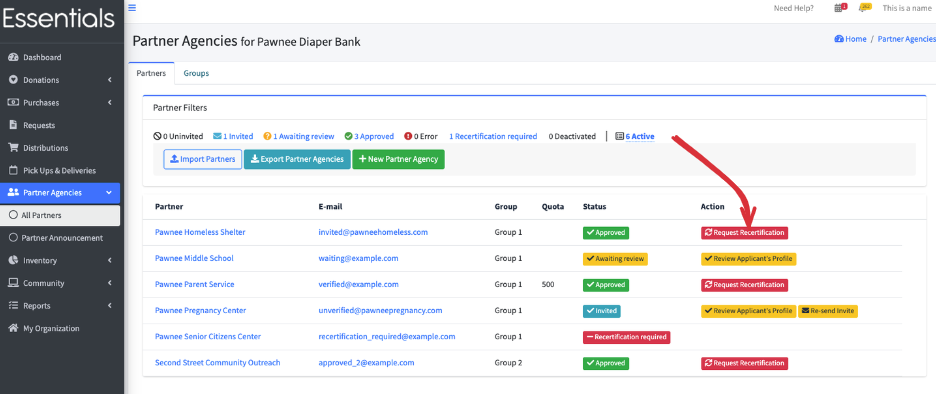The height and width of the screenshot is (394, 936).
Task: Click the My Organization home icon
Action: pyautogui.click(x=13, y=328)
